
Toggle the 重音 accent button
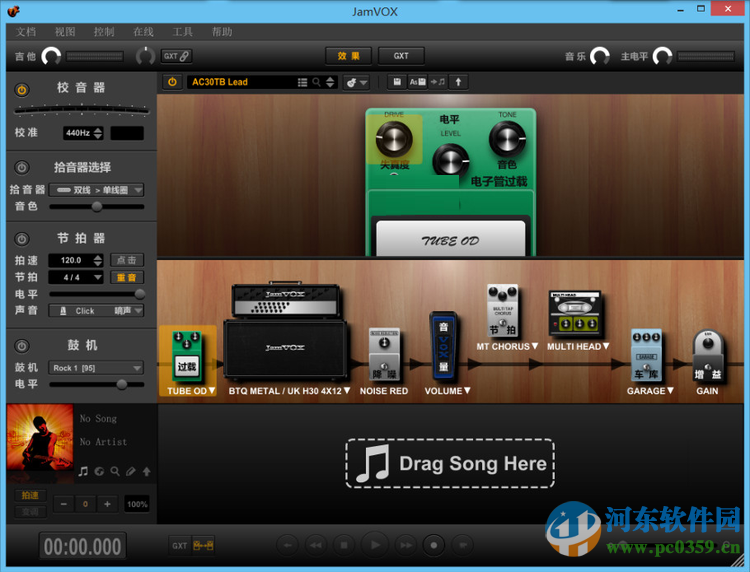click(x=127, y=277)
